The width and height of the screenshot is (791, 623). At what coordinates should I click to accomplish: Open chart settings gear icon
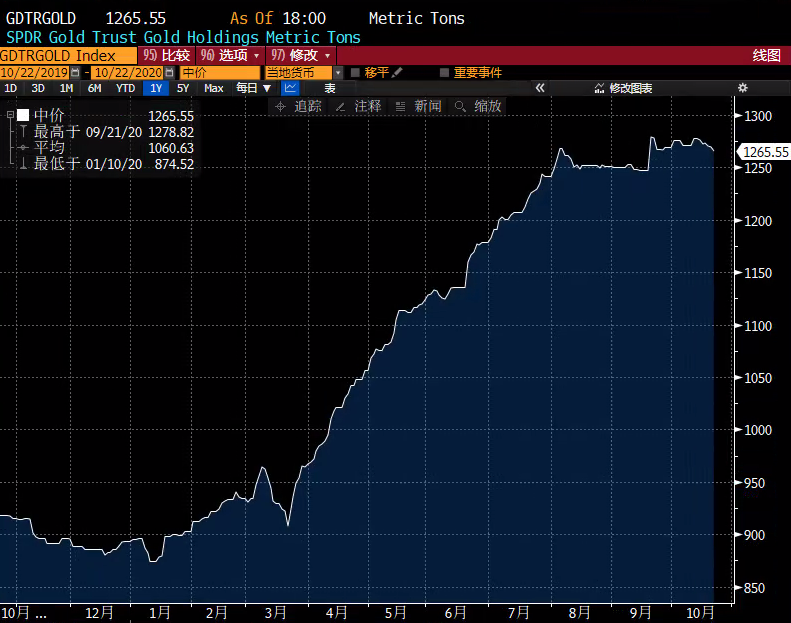pos(743,88)
